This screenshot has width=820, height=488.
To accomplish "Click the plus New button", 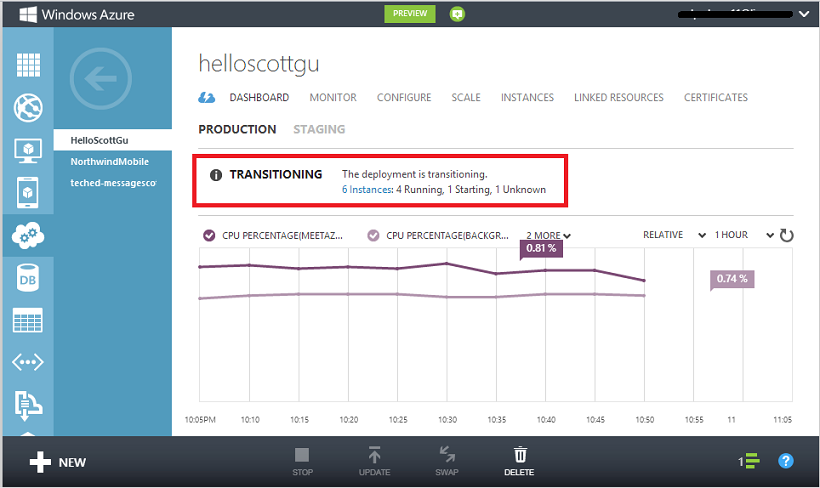I will click(x=58, y=462).
